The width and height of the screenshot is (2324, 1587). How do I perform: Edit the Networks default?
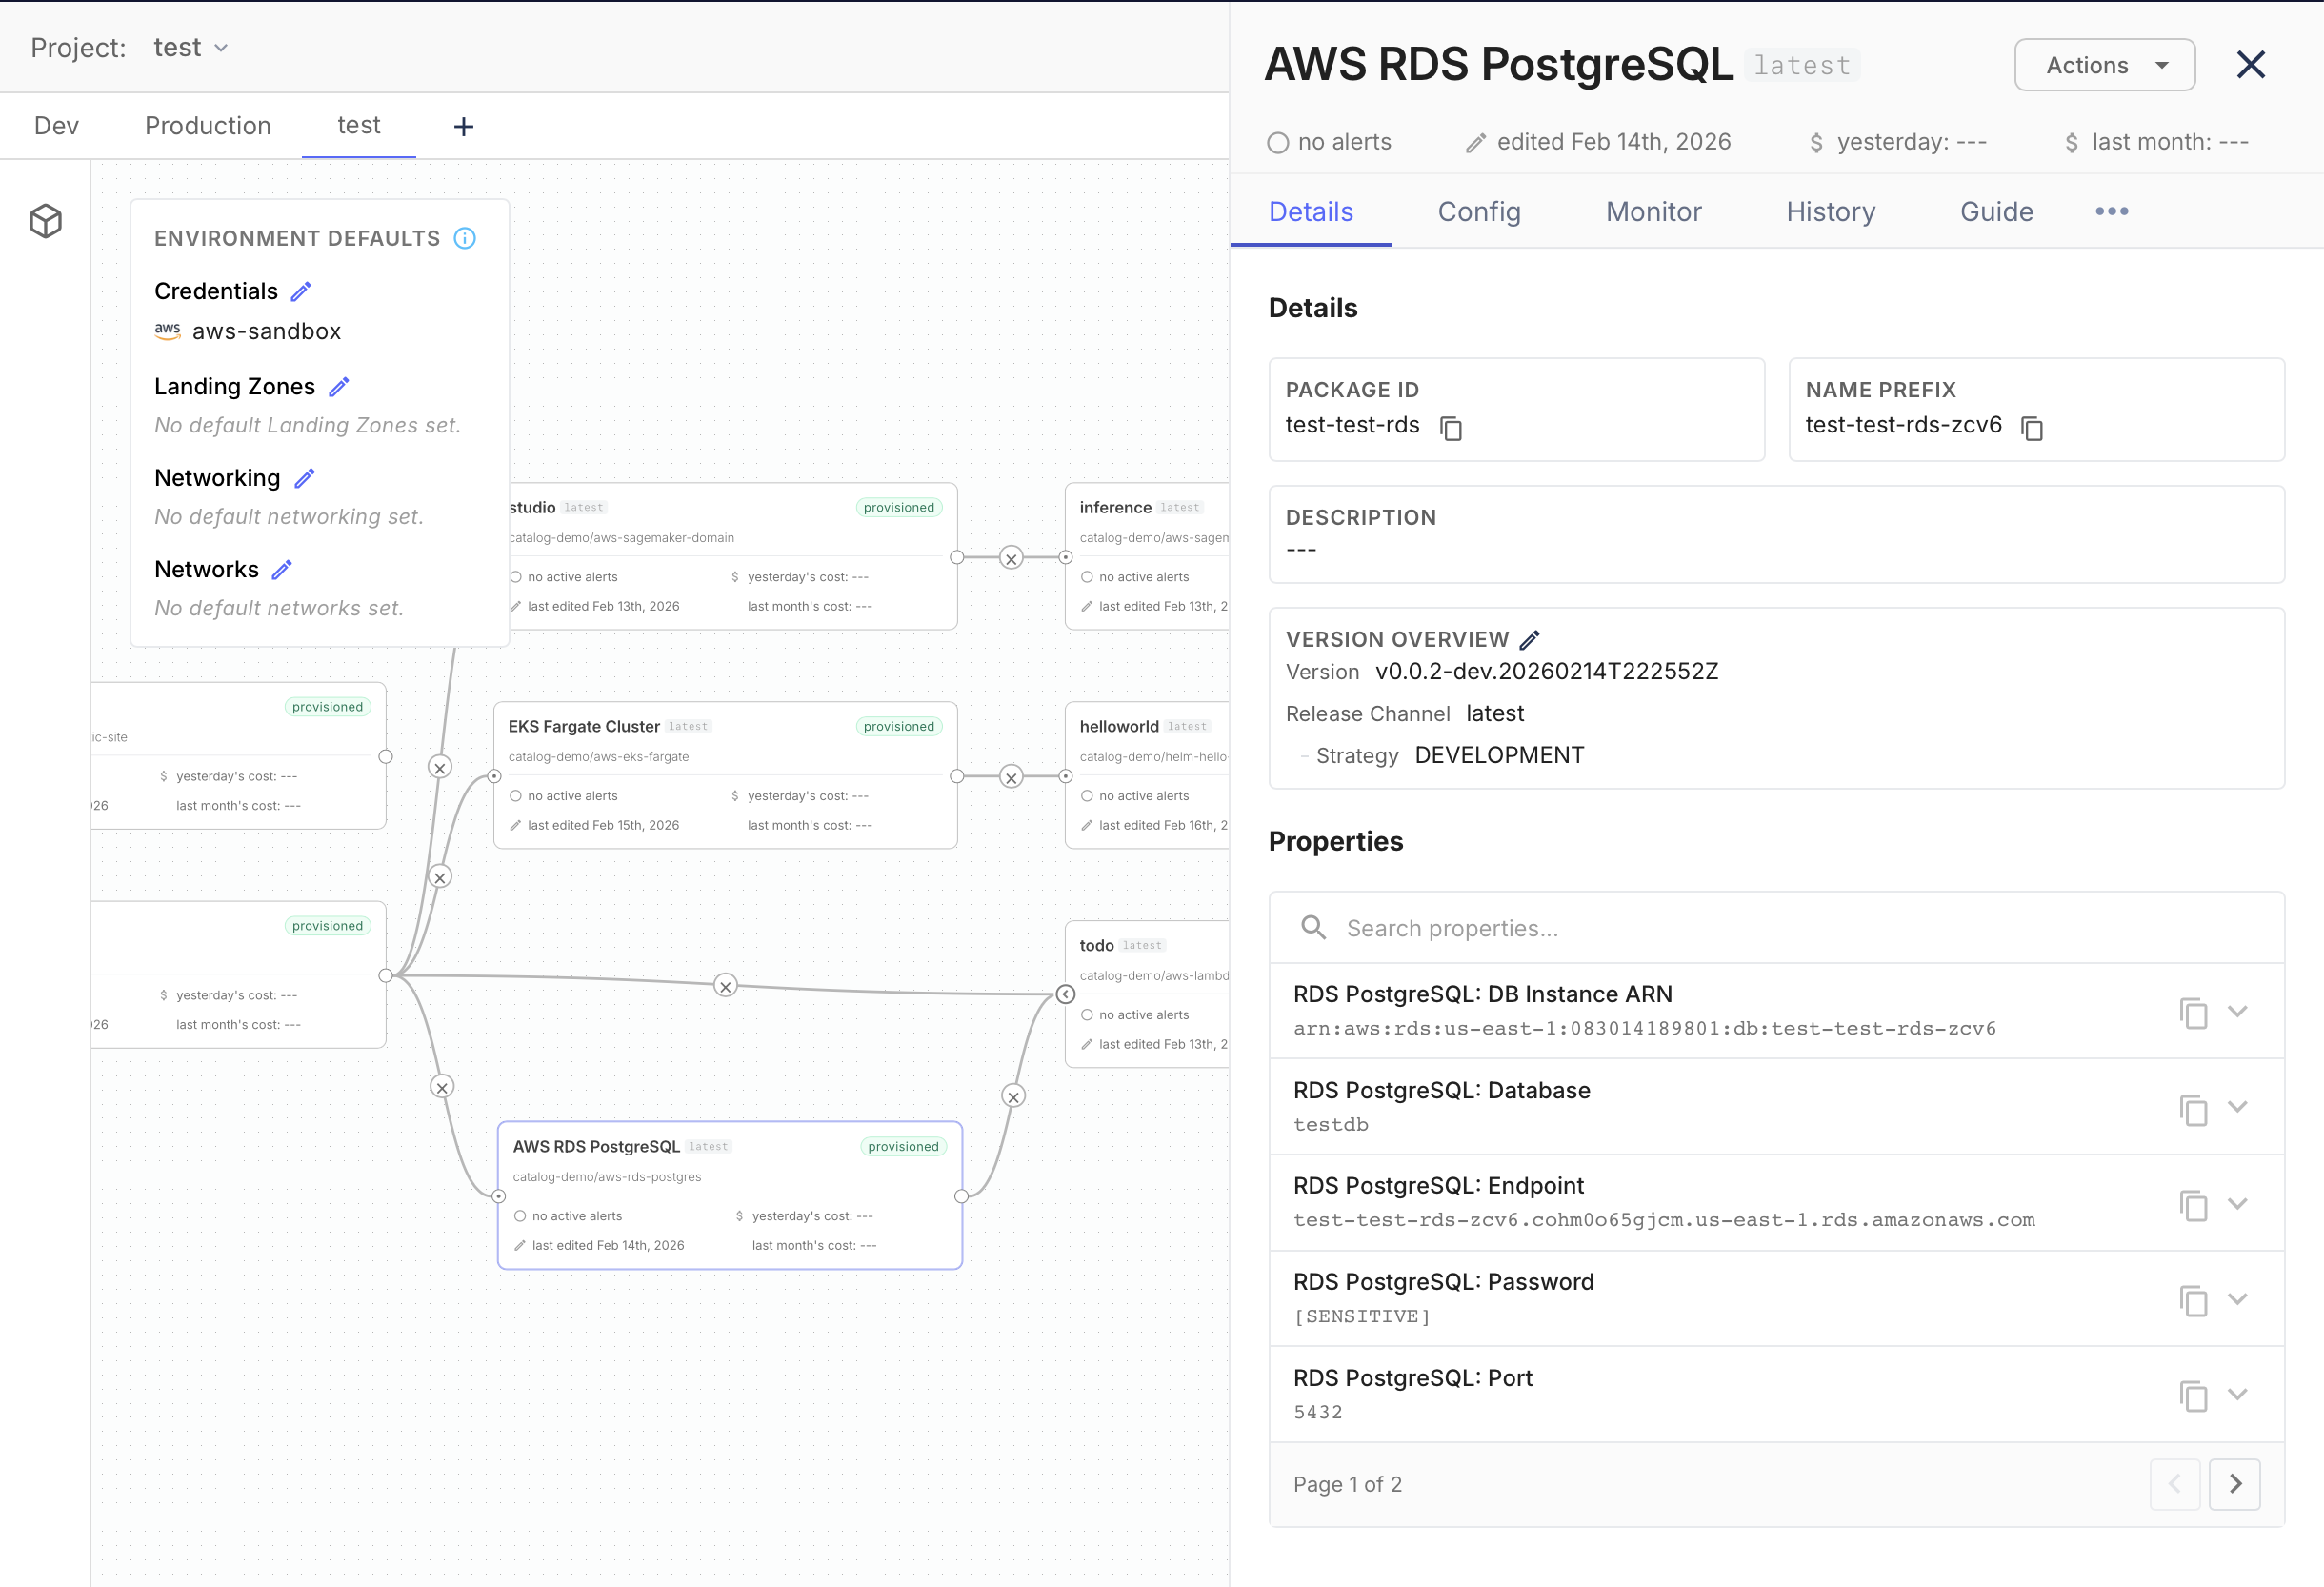[281, 569]
